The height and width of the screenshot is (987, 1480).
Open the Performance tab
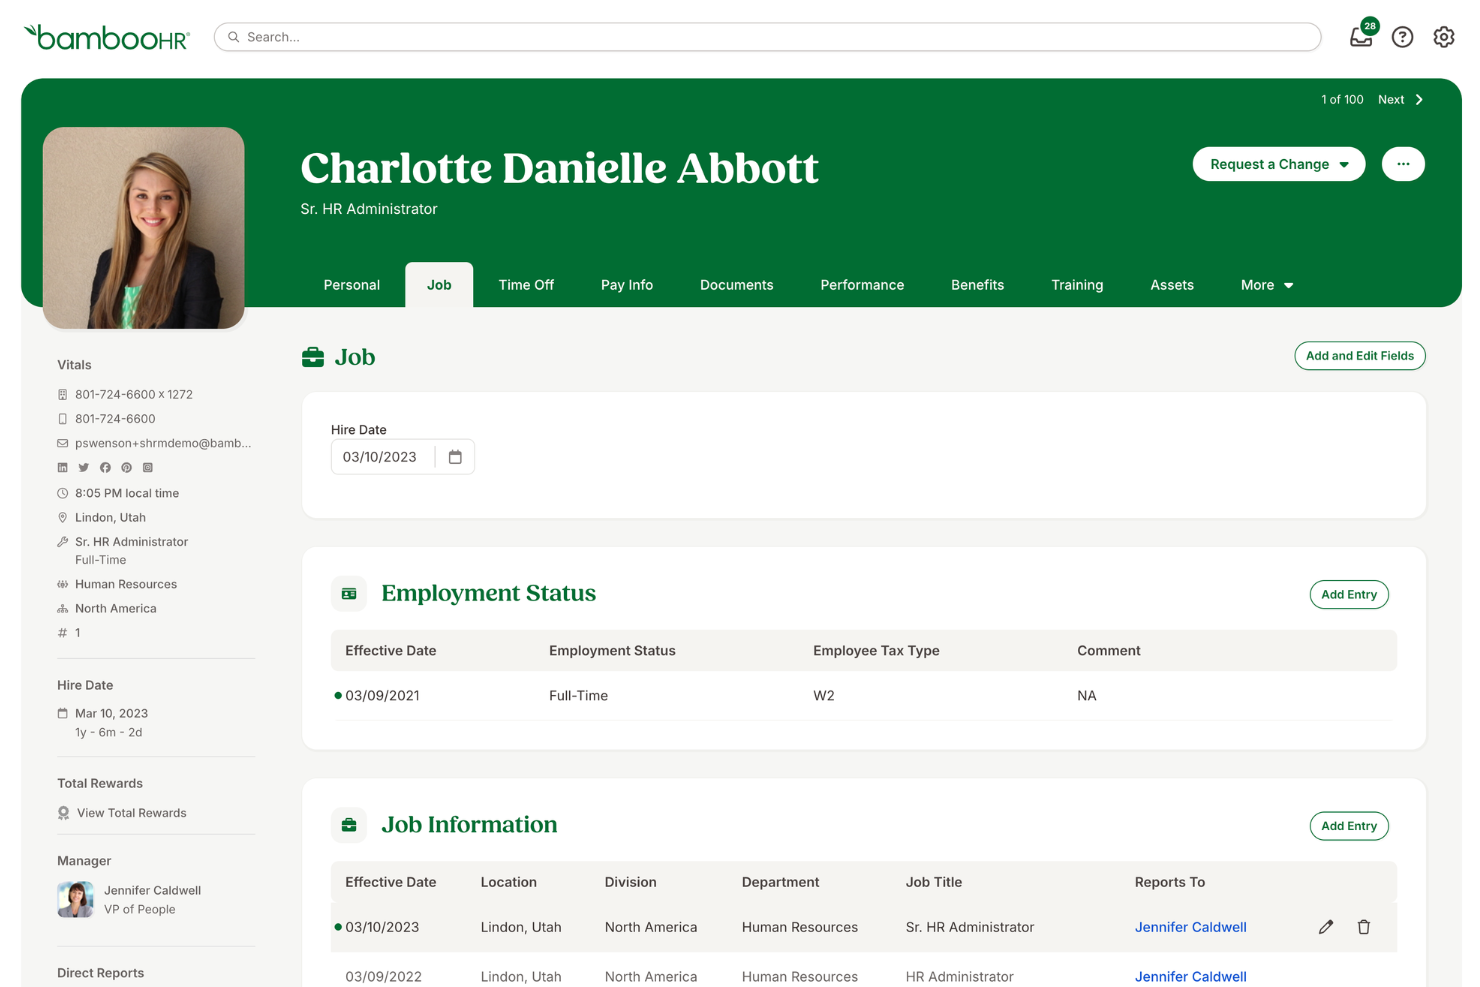(862, 285)
